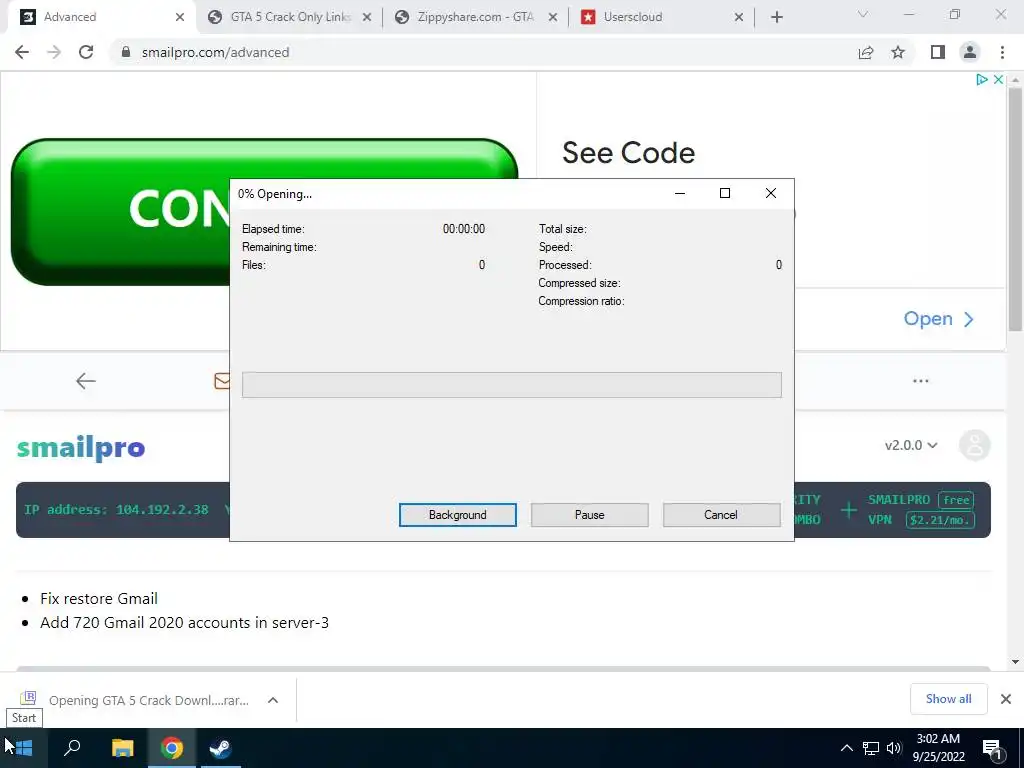Show all downloads

[x=948, y=699]
